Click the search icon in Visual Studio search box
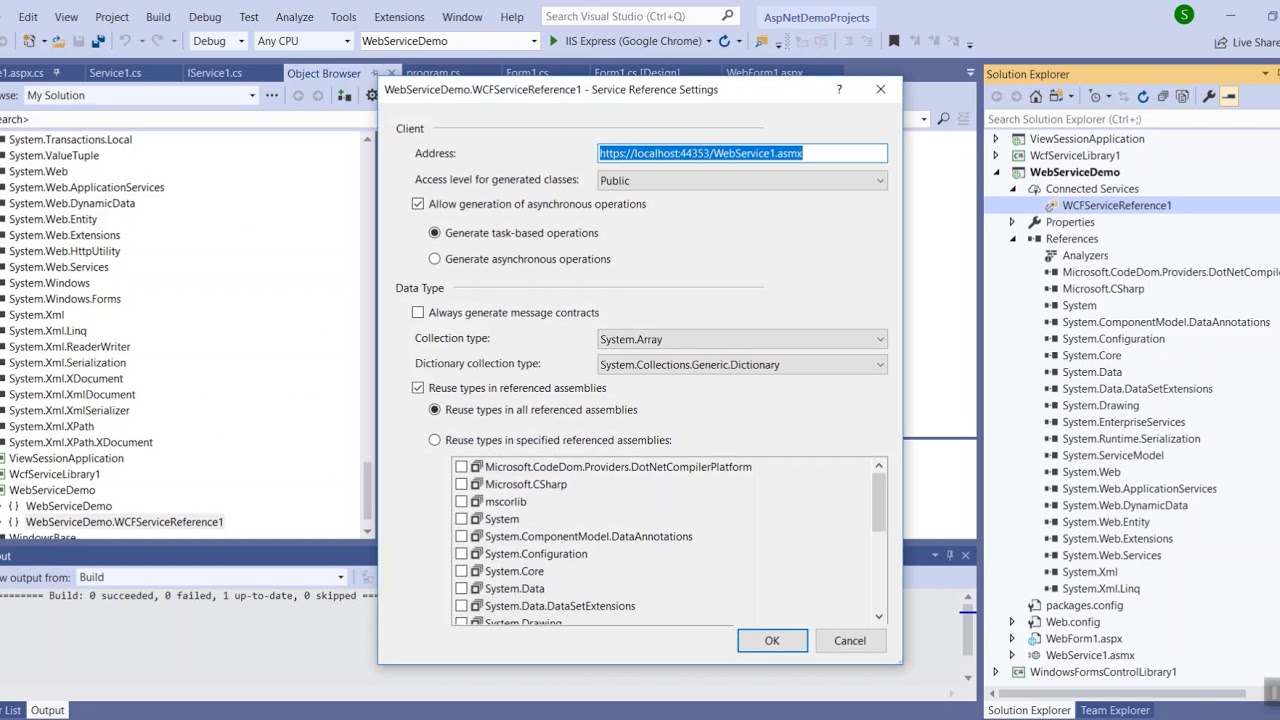This screenshot has width=1280, height=720. click(727, 16)
